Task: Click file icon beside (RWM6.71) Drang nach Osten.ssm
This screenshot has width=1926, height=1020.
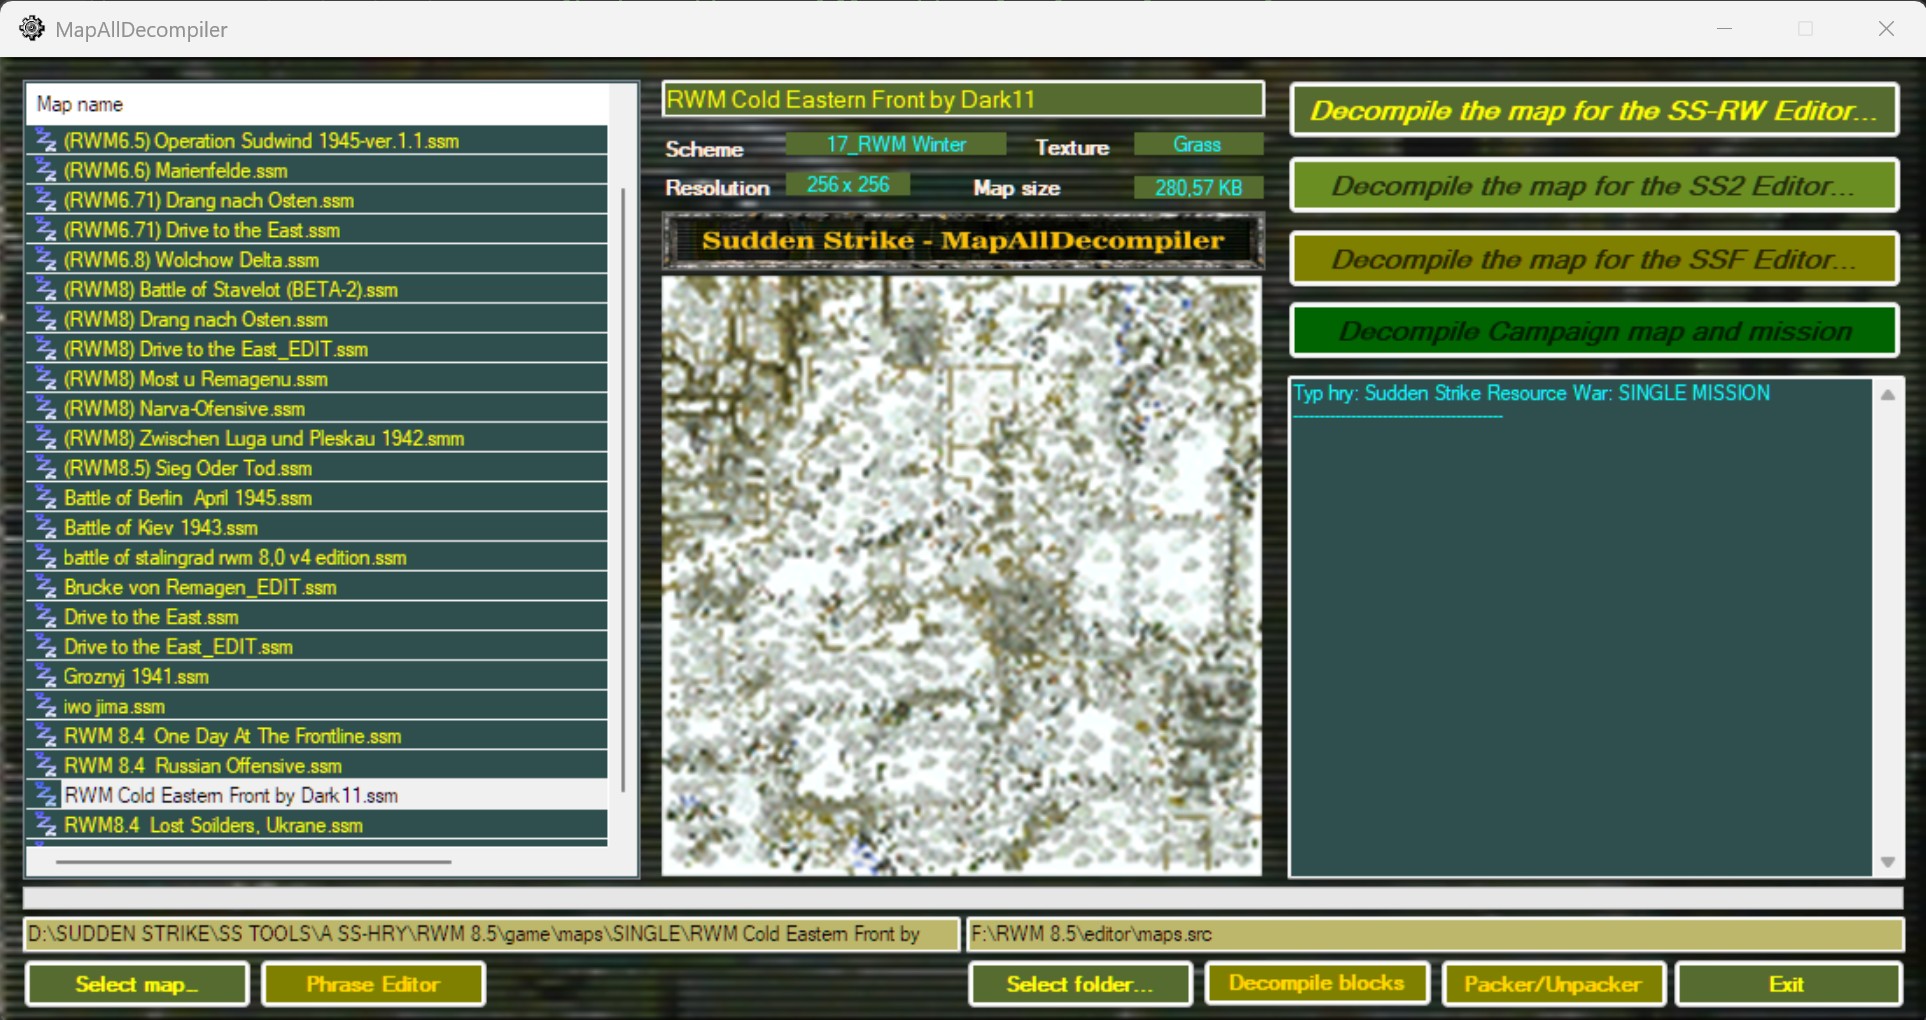Action: pyautogui.click(x=46, y=200)
